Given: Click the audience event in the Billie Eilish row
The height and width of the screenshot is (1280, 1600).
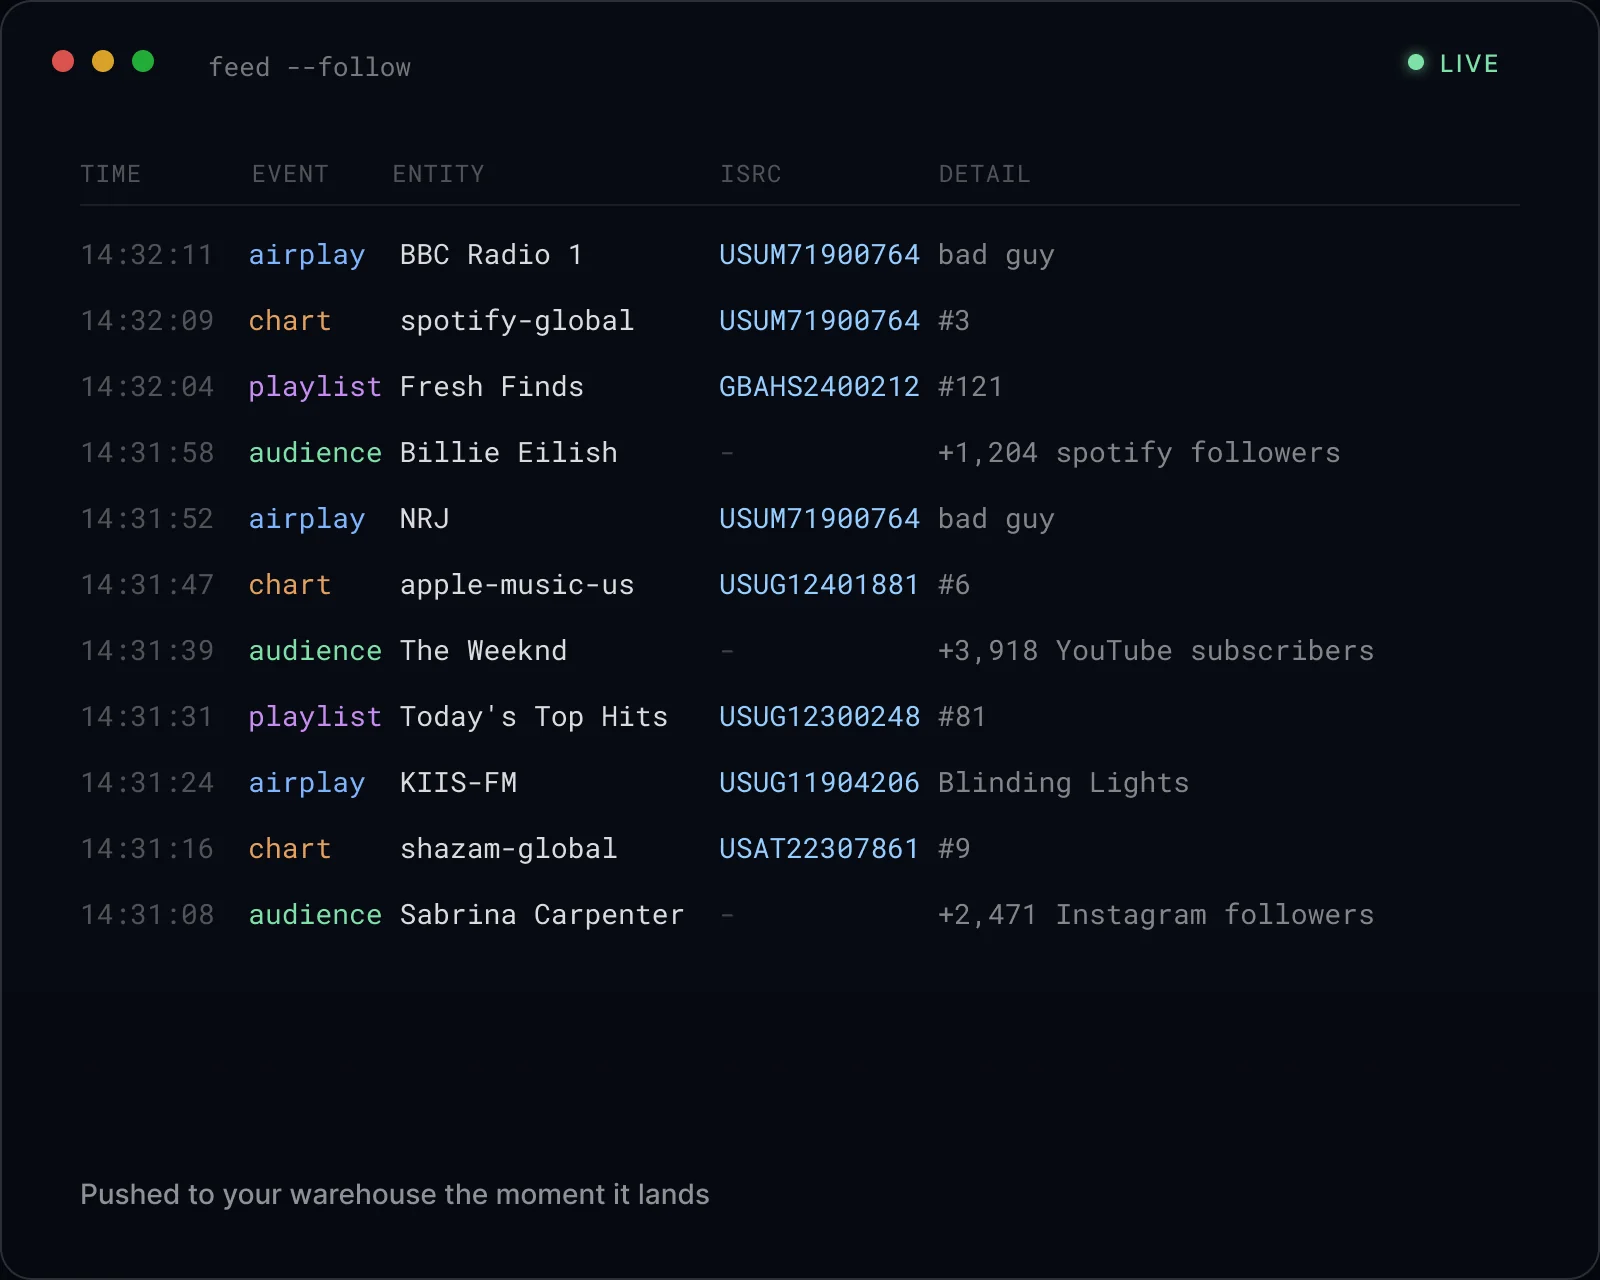Looking at the screenshot, I should point(315,453).
